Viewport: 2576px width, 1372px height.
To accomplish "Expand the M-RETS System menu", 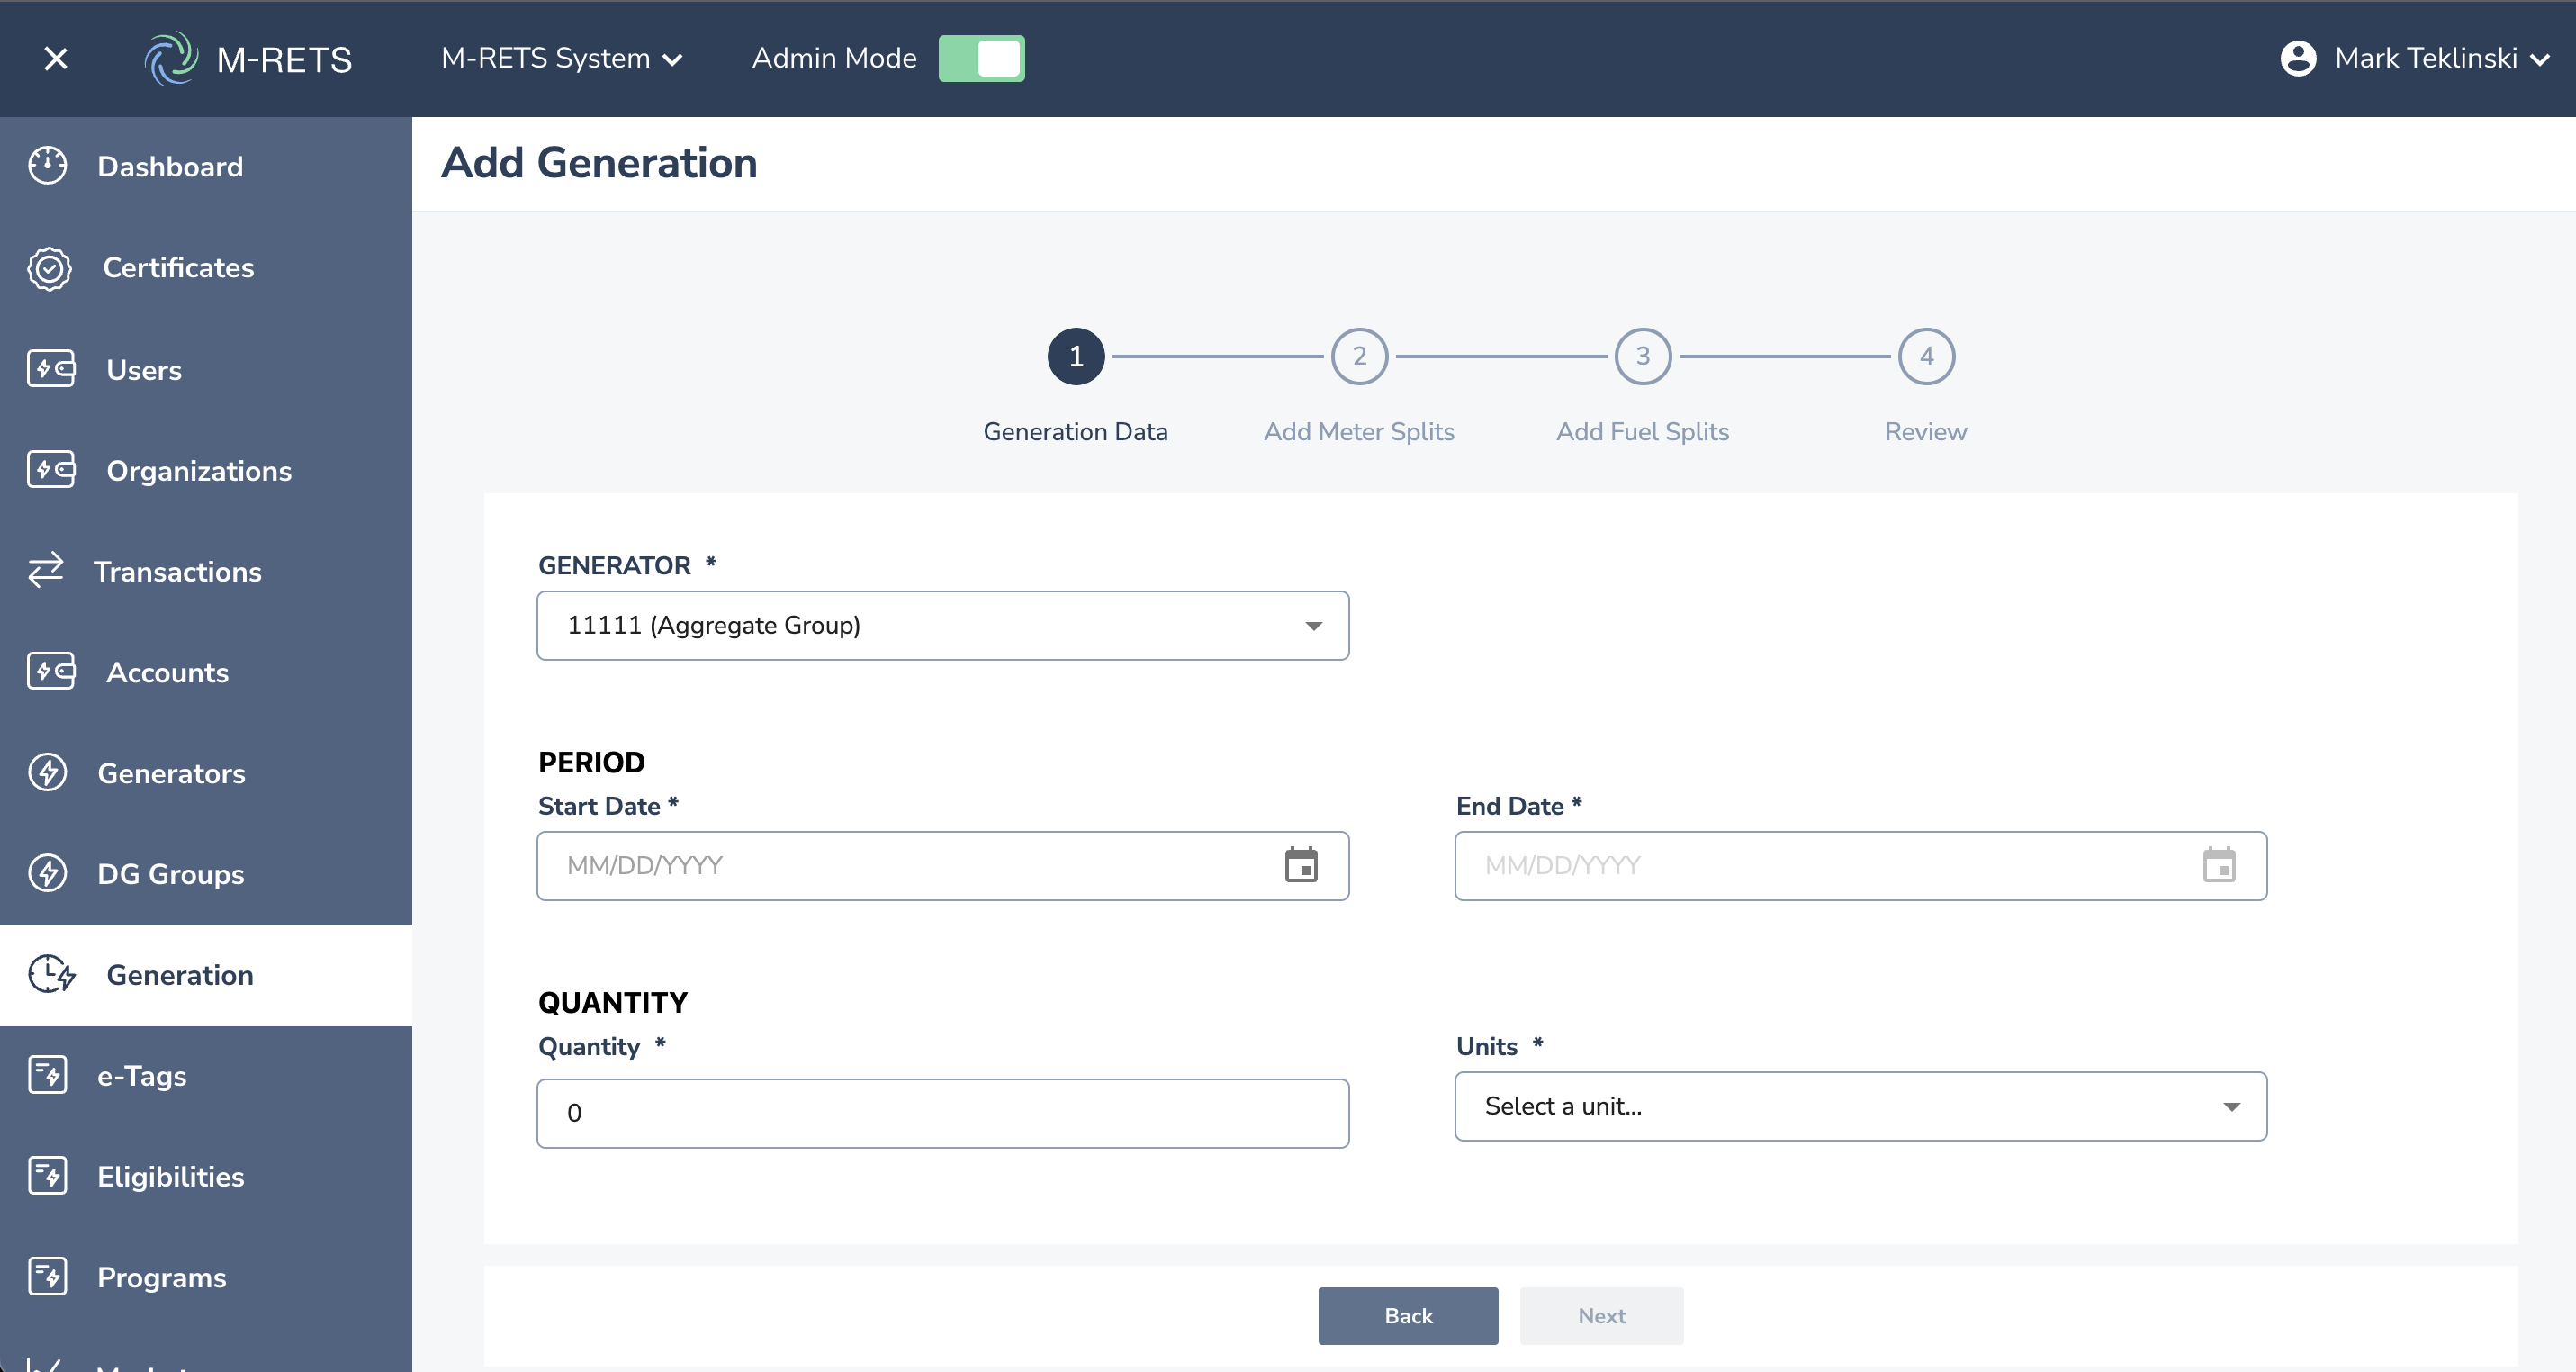I will (x=561, y=58).
